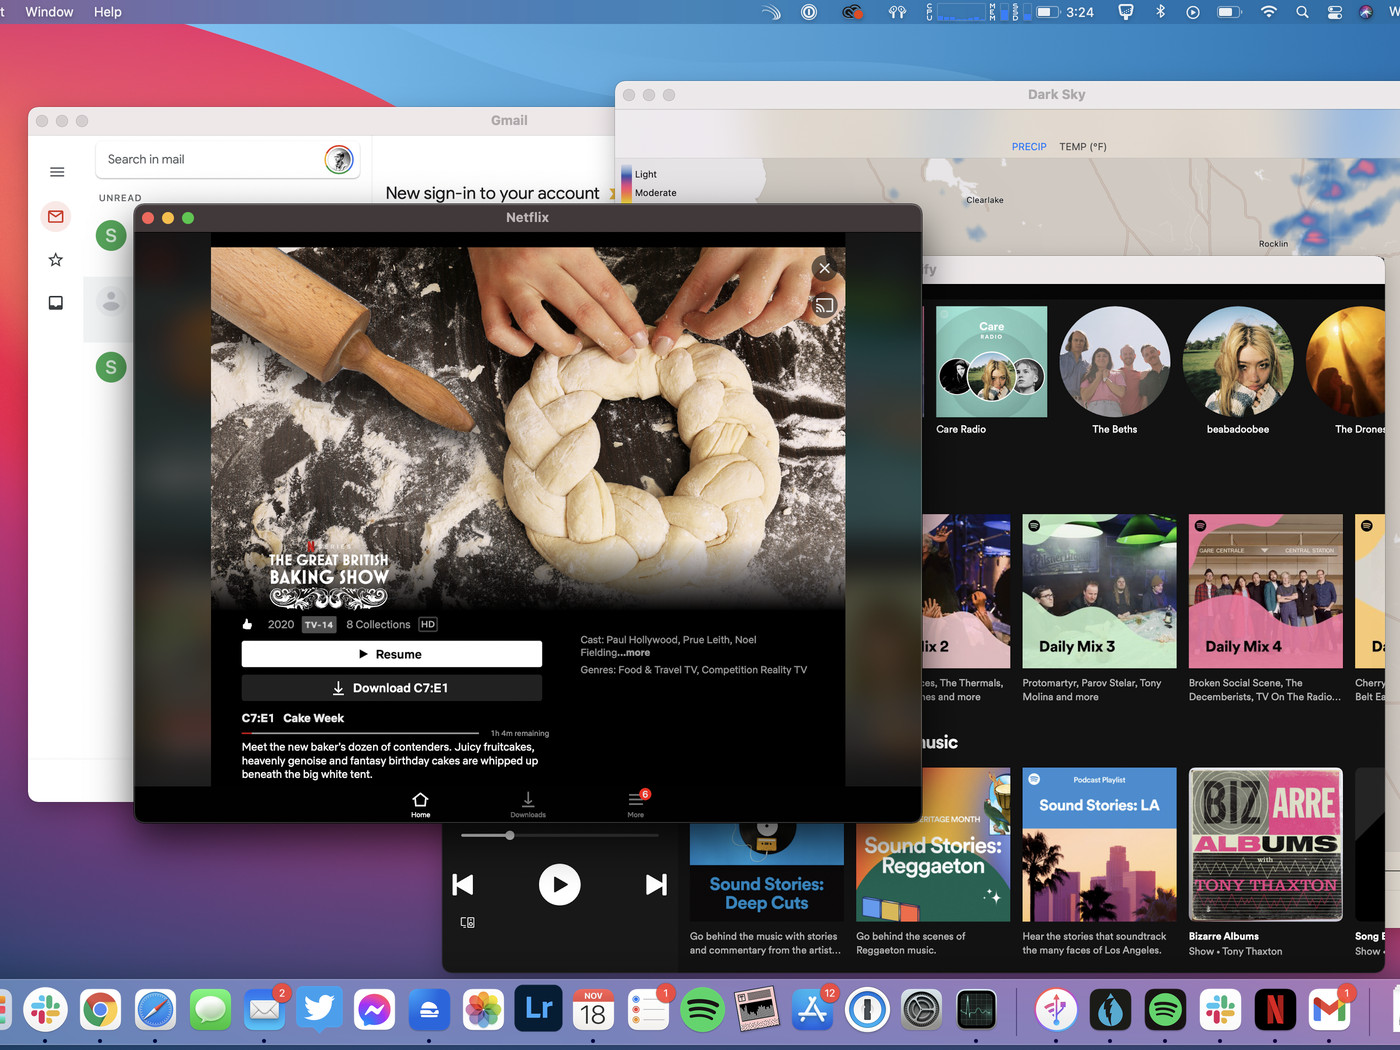1400x1050 pixels.
Task: Open 'New sign-in to your account' email
Action: (x=493, y=193)
